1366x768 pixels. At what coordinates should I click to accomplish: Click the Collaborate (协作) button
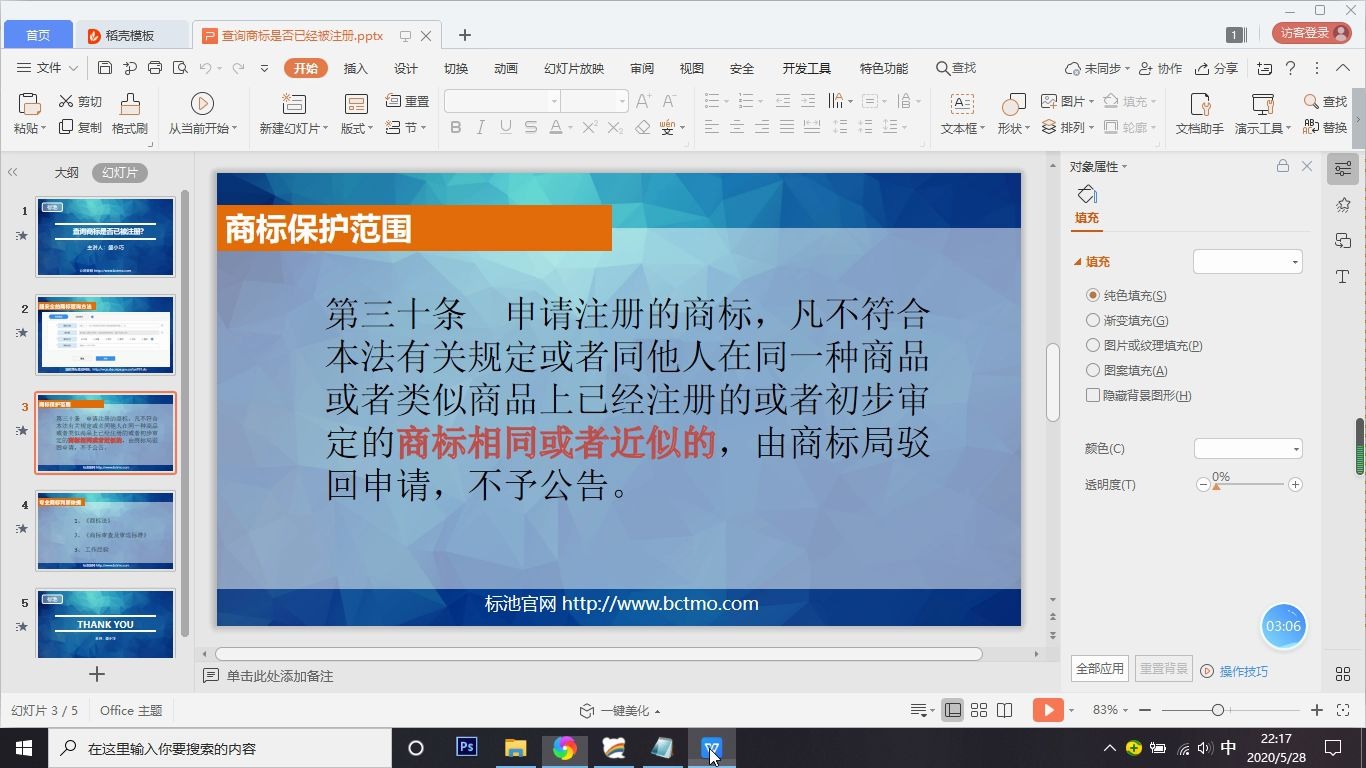tap(1162, 68)
